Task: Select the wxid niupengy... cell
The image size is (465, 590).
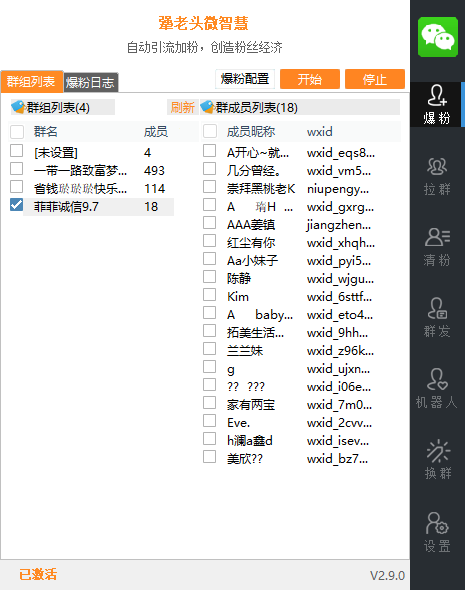Action: [x=338, y=189]
